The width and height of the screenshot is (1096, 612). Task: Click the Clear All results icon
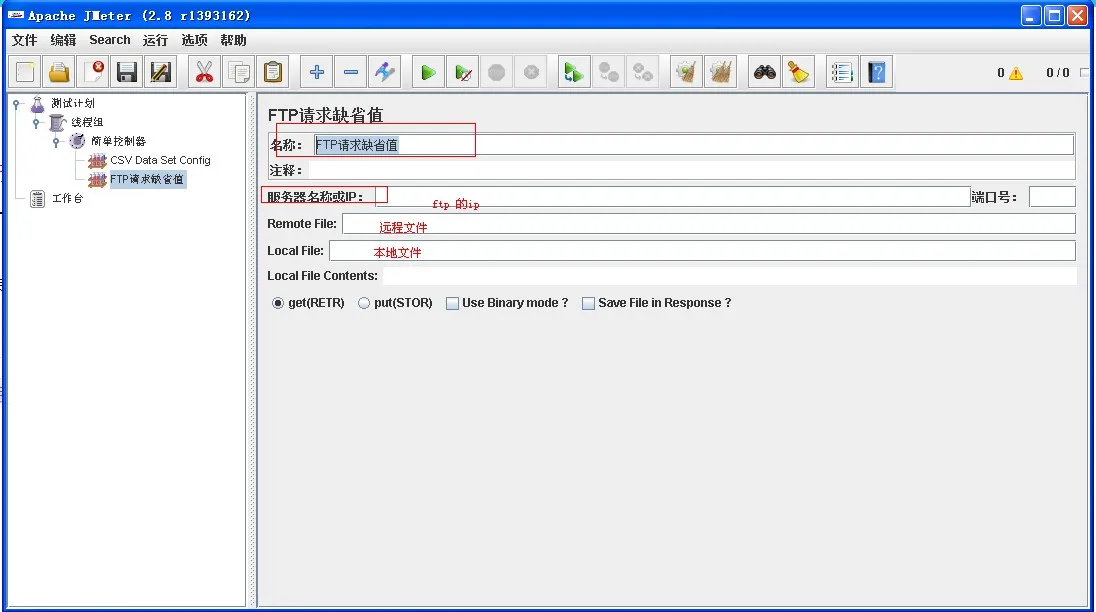click(720, 72)
